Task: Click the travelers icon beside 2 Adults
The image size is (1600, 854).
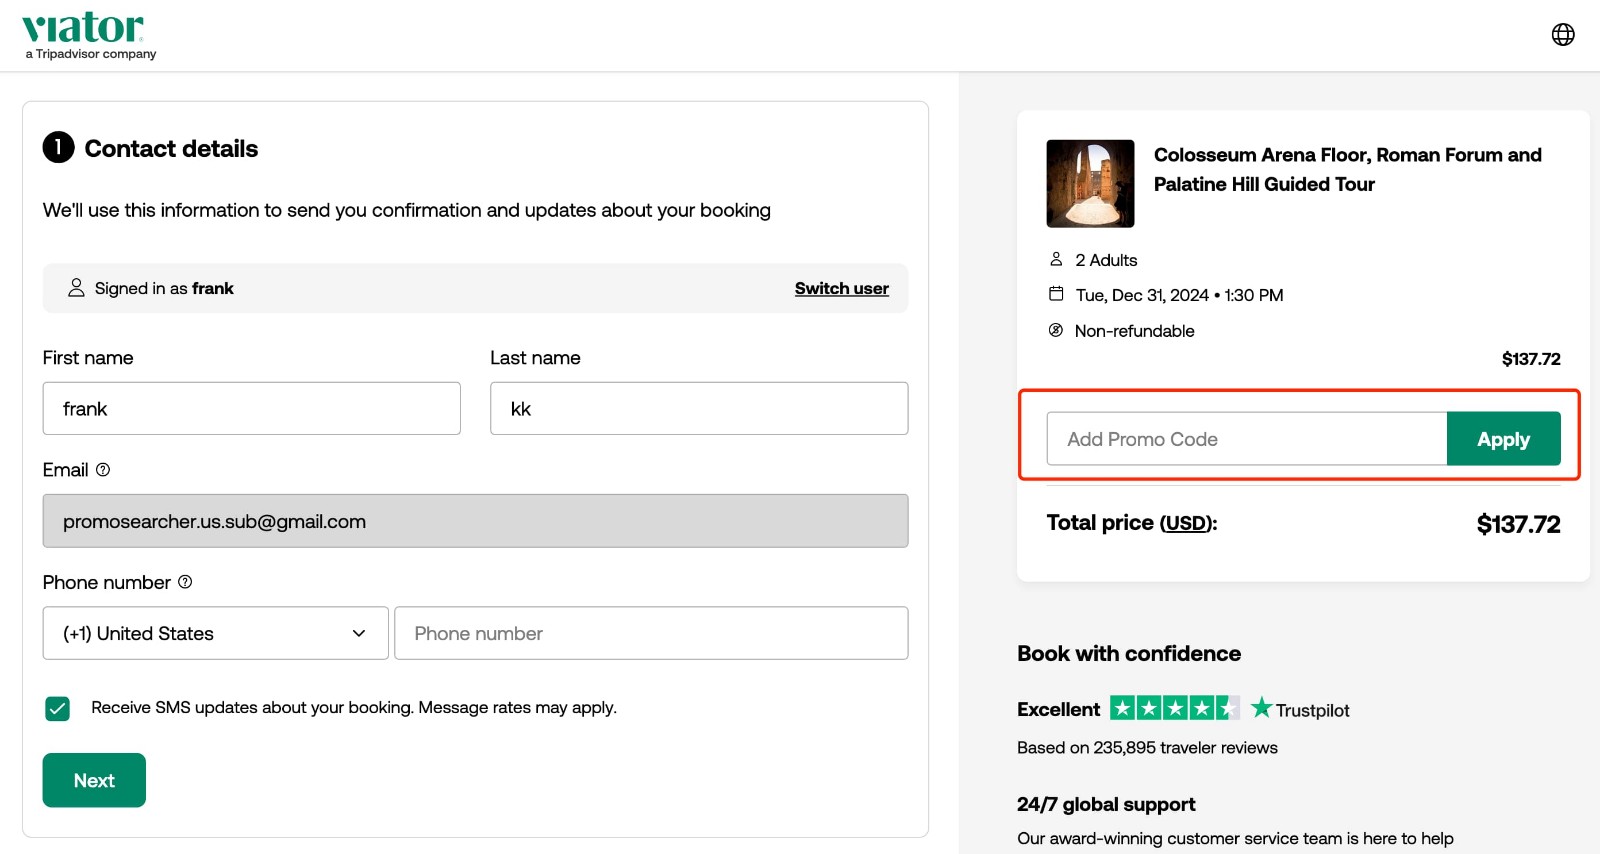Action: (x=1056, y=259)
